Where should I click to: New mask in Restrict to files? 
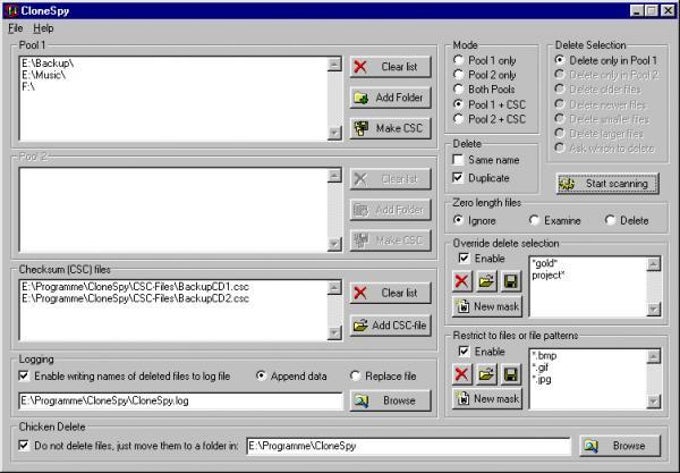click(x=487, y=398)
